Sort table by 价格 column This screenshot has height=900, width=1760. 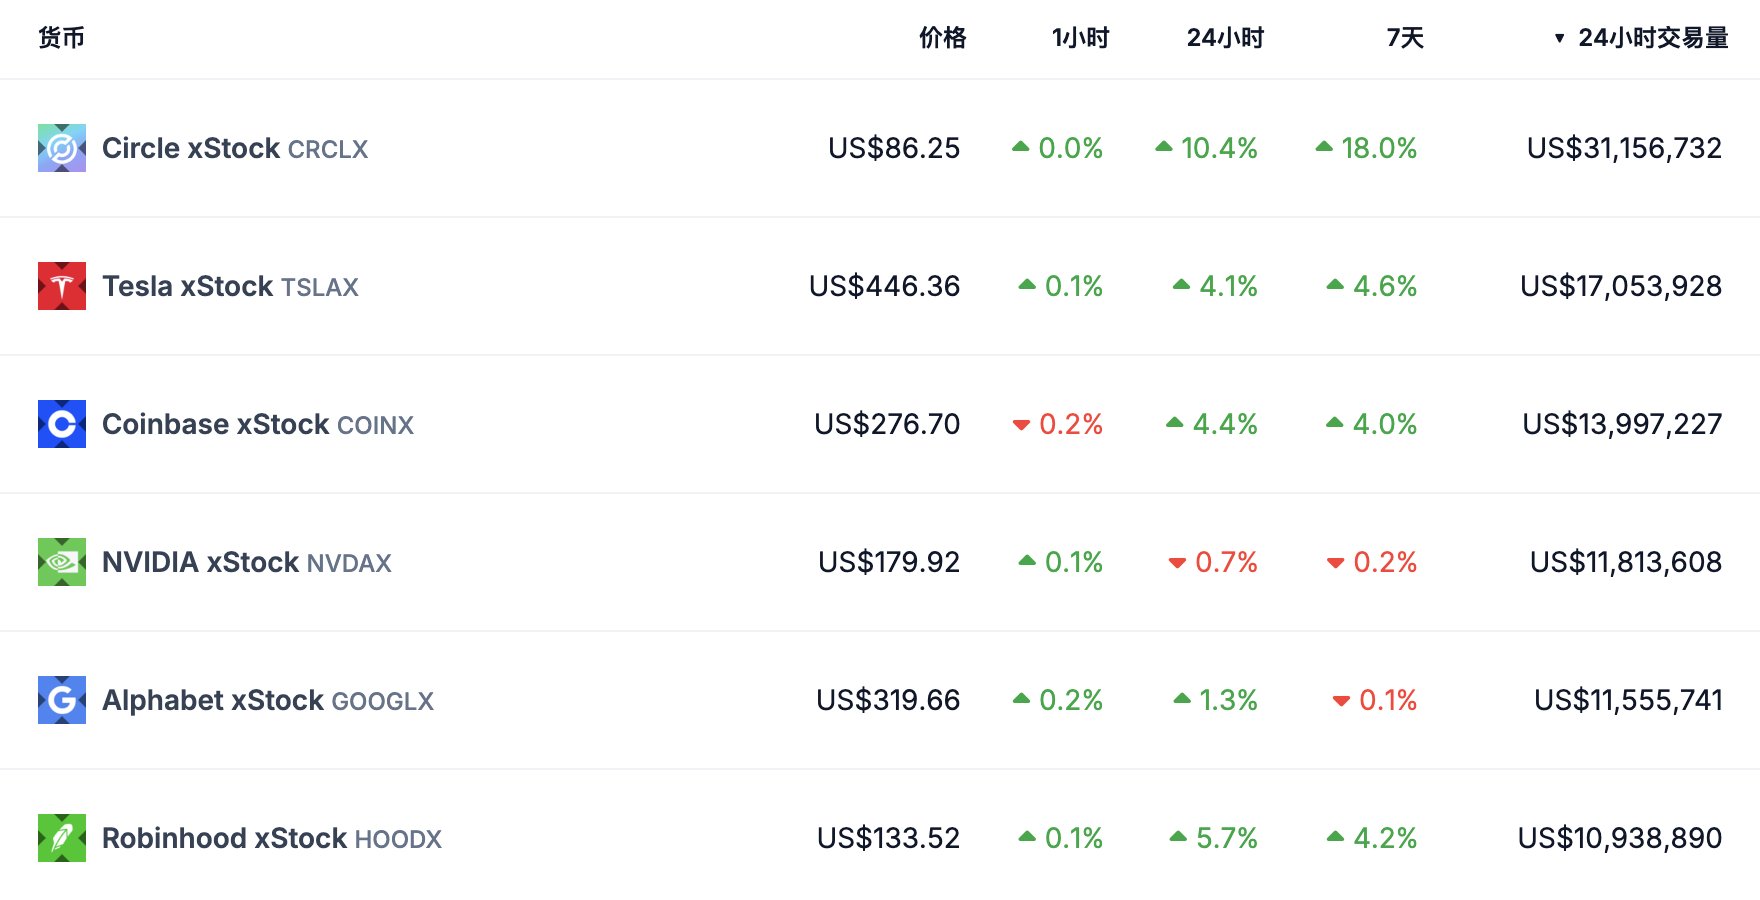tap(942, 38)
